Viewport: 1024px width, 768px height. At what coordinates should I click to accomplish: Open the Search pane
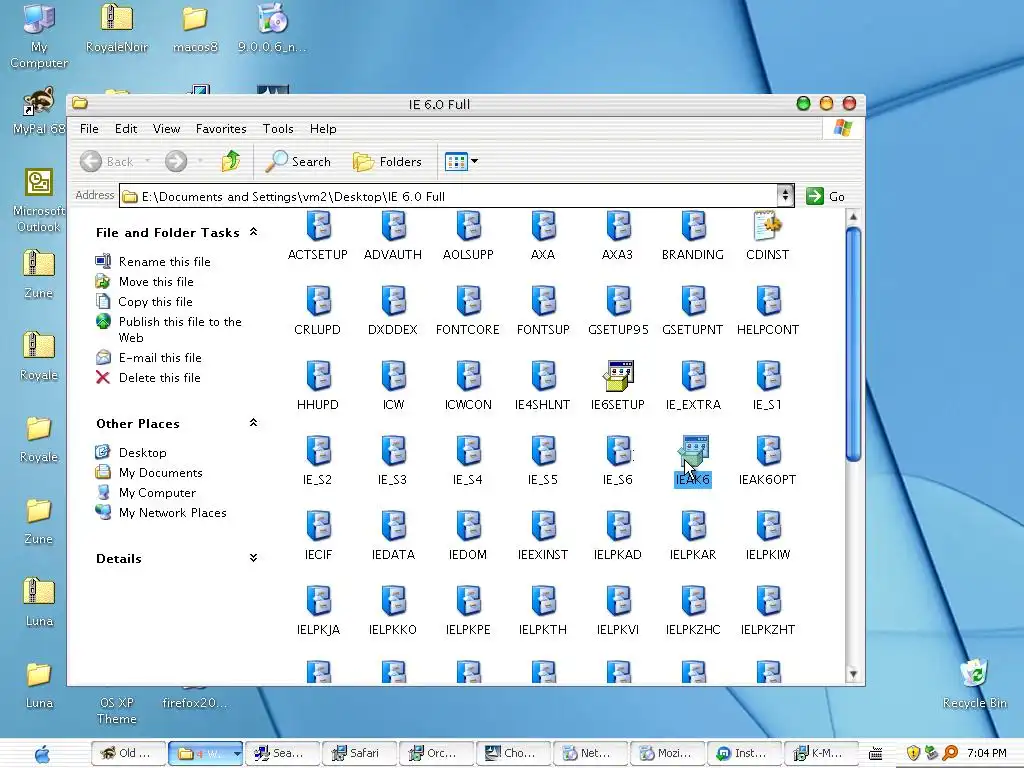[x=298, y=161]
